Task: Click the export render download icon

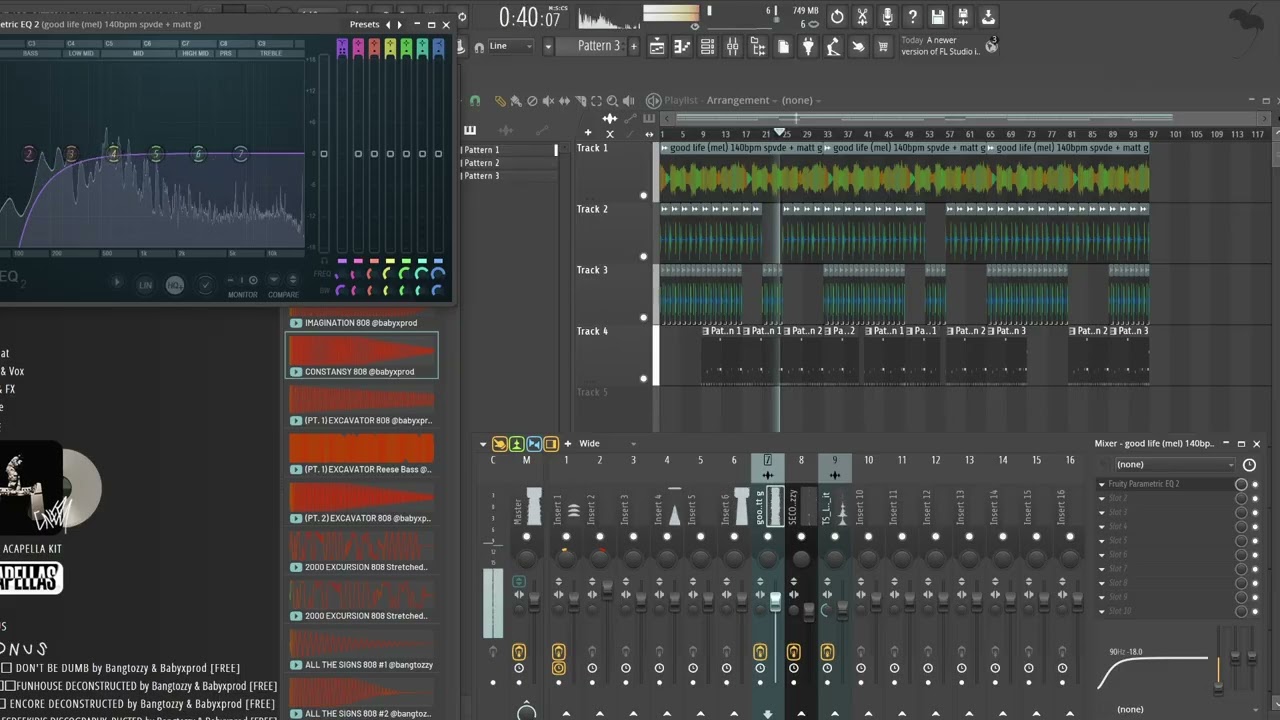Action: 988,17
